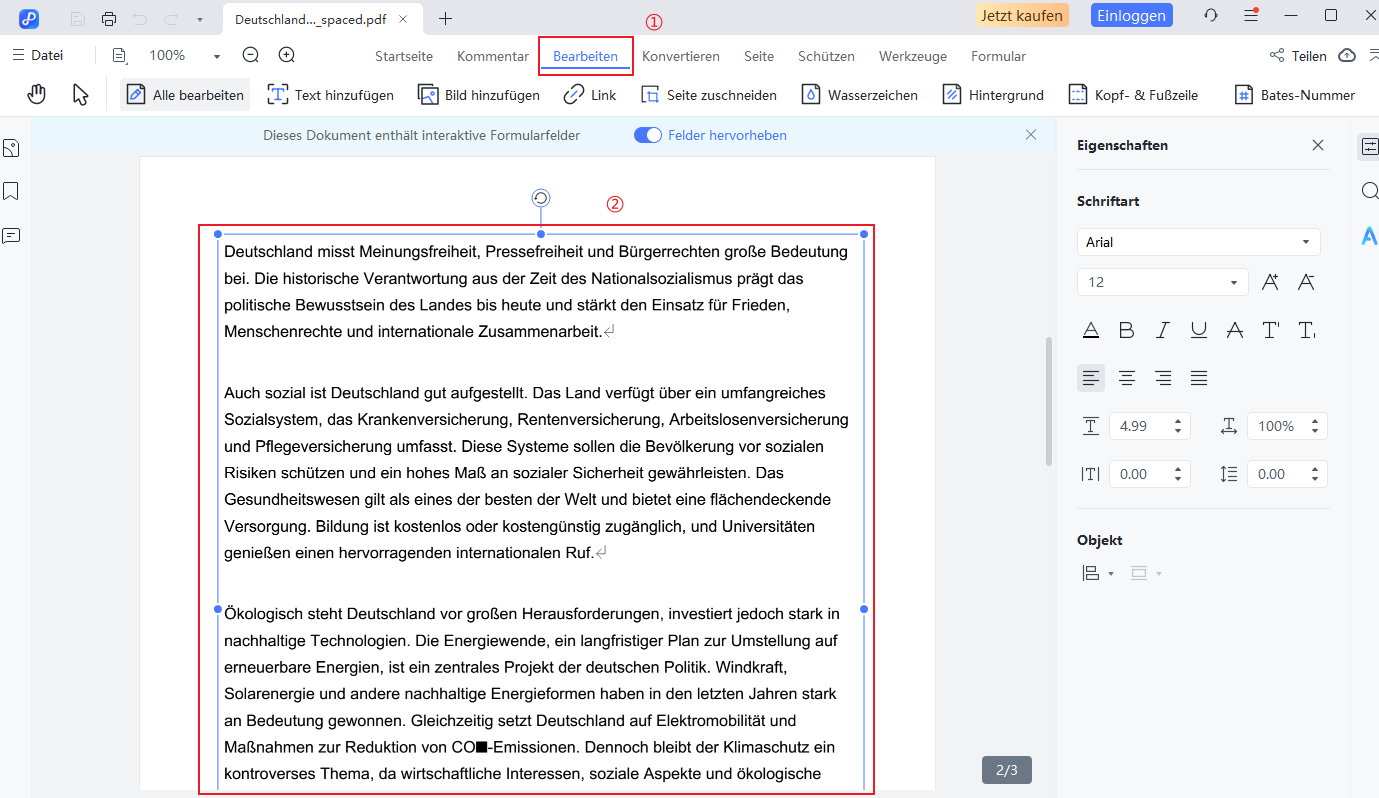Open the zoom level 100% dropdown
This screenshot has height=798, width=1379.
[x=217, y=57]
